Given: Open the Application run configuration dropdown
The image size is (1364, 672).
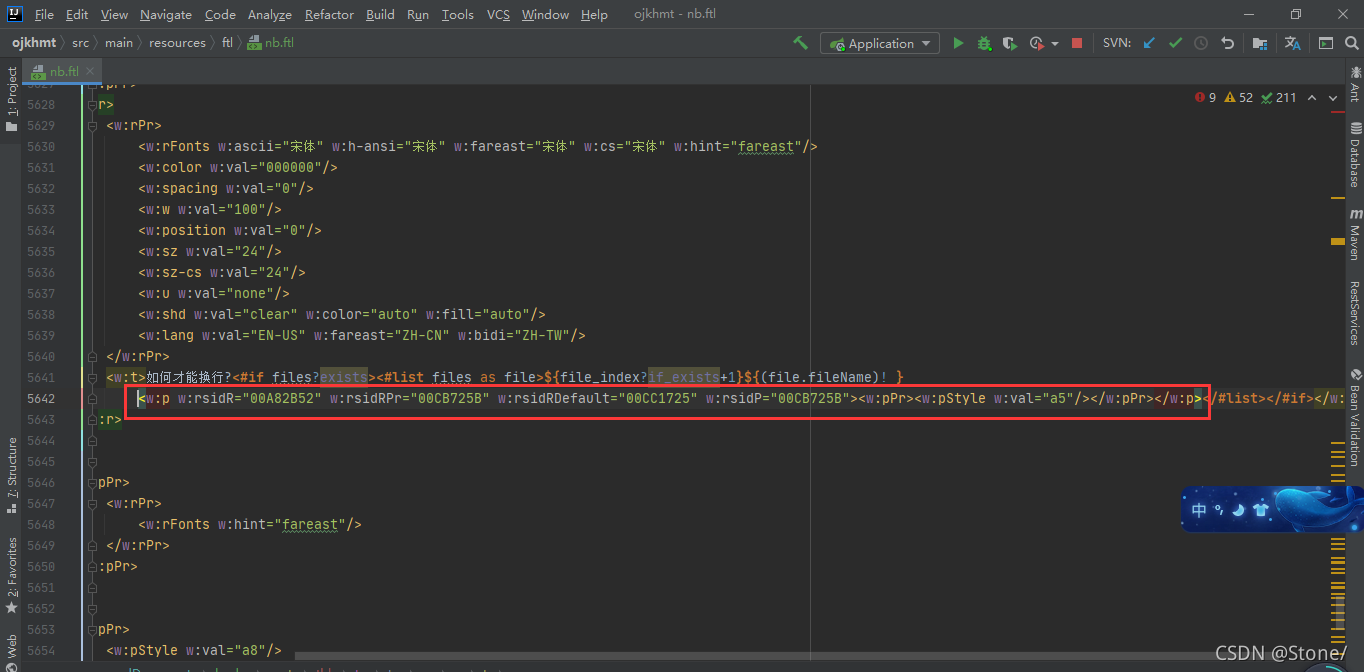Looking at the screenshot, I should (x=880, y=43).
